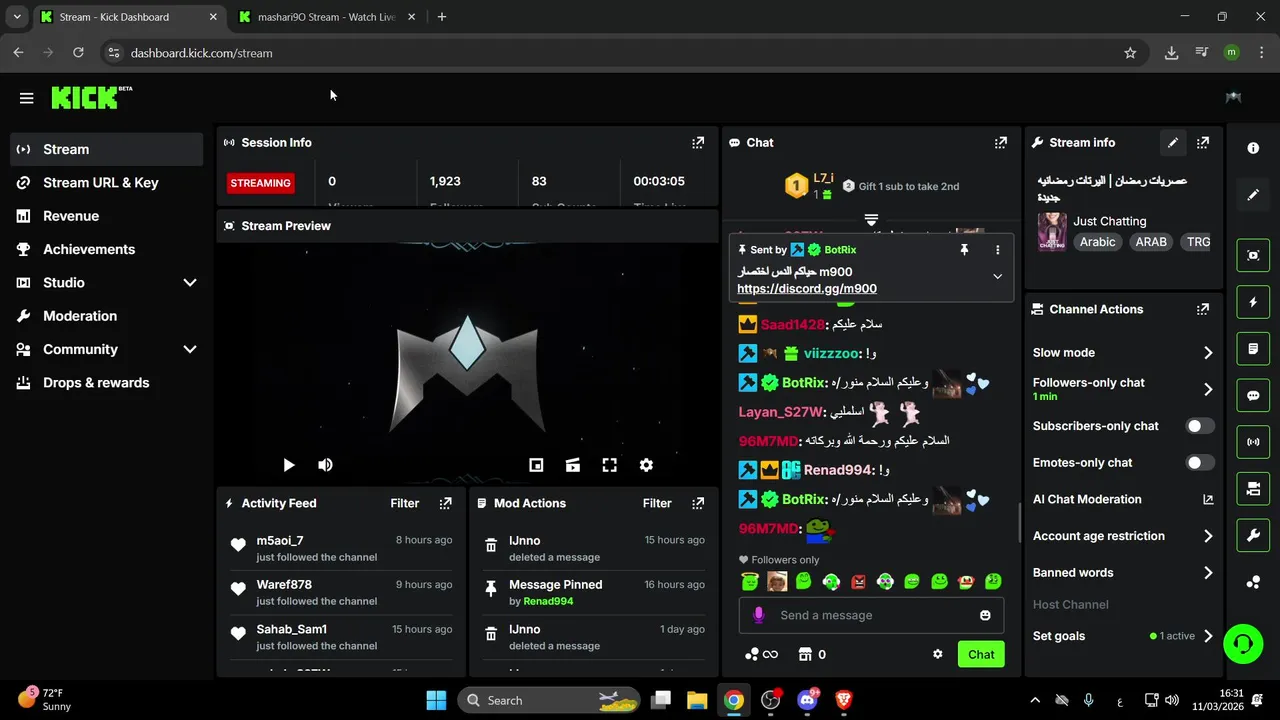The height and width of the screenshot is (720, 1280).
Task: Pop out the Mod Actions panel
Action: coord(698,503)
